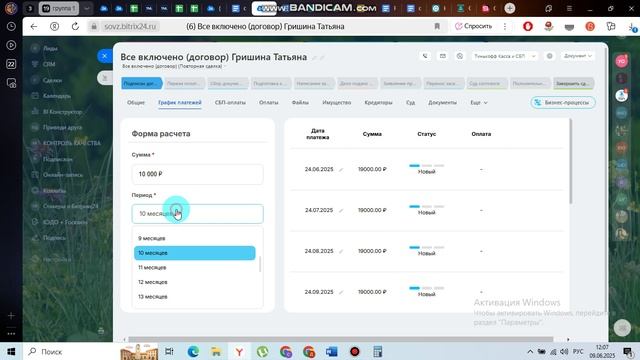Click the sovz.bitrix24.ru address field

(x=130, y=27)
